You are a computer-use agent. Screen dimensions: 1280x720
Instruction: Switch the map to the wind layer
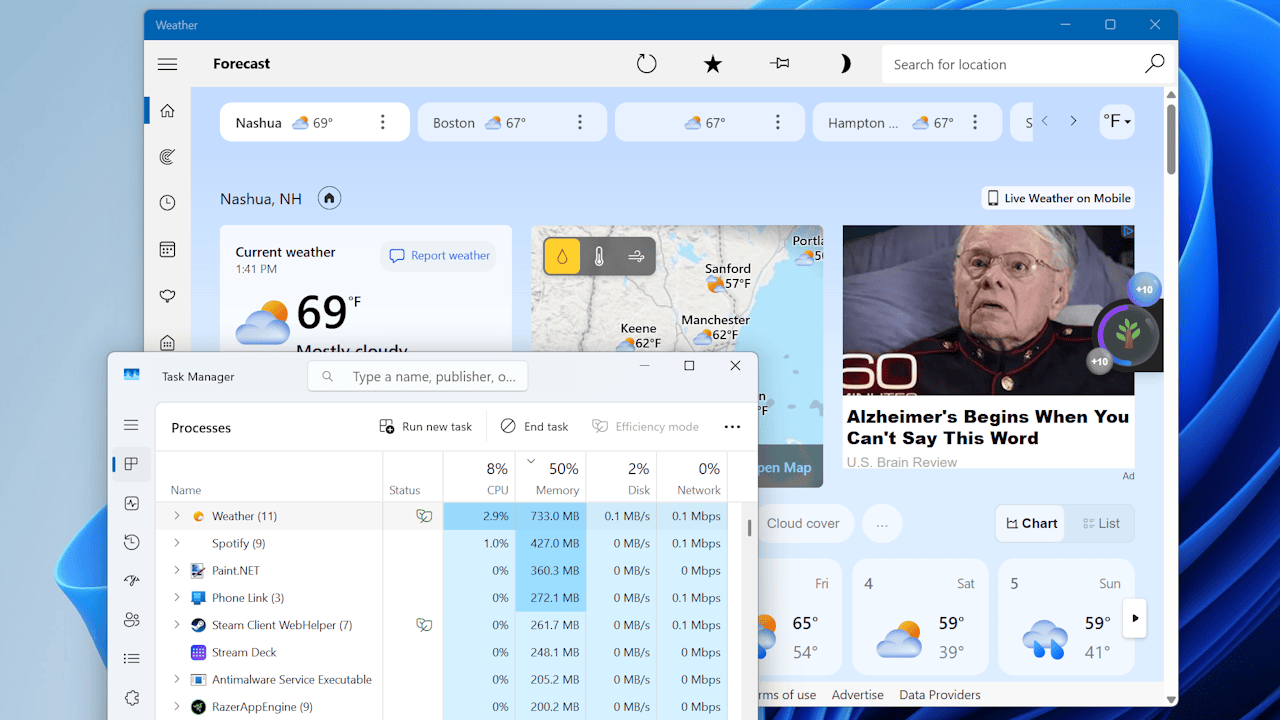636,257
